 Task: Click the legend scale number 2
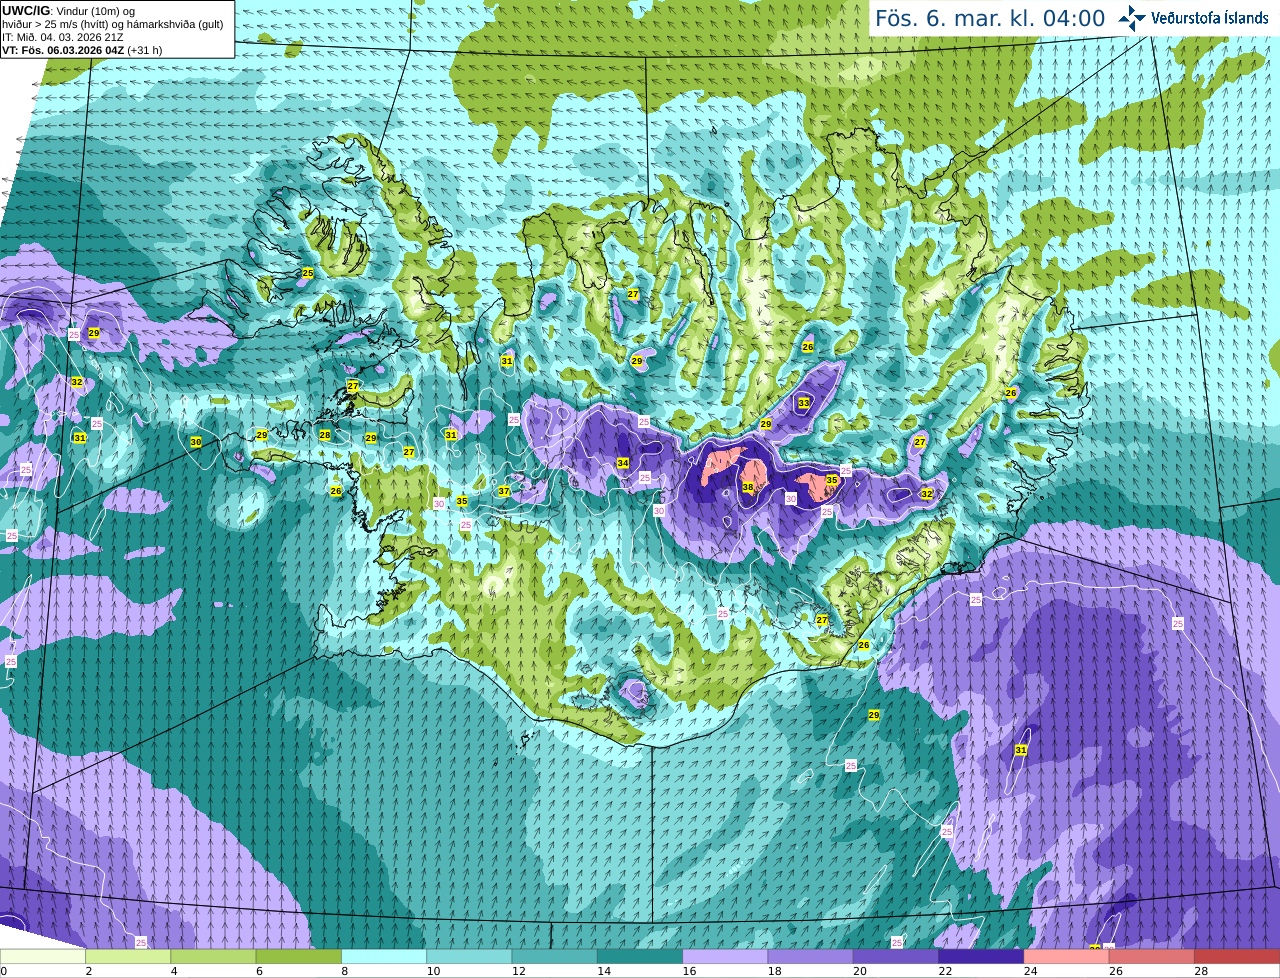pos(88,971)
